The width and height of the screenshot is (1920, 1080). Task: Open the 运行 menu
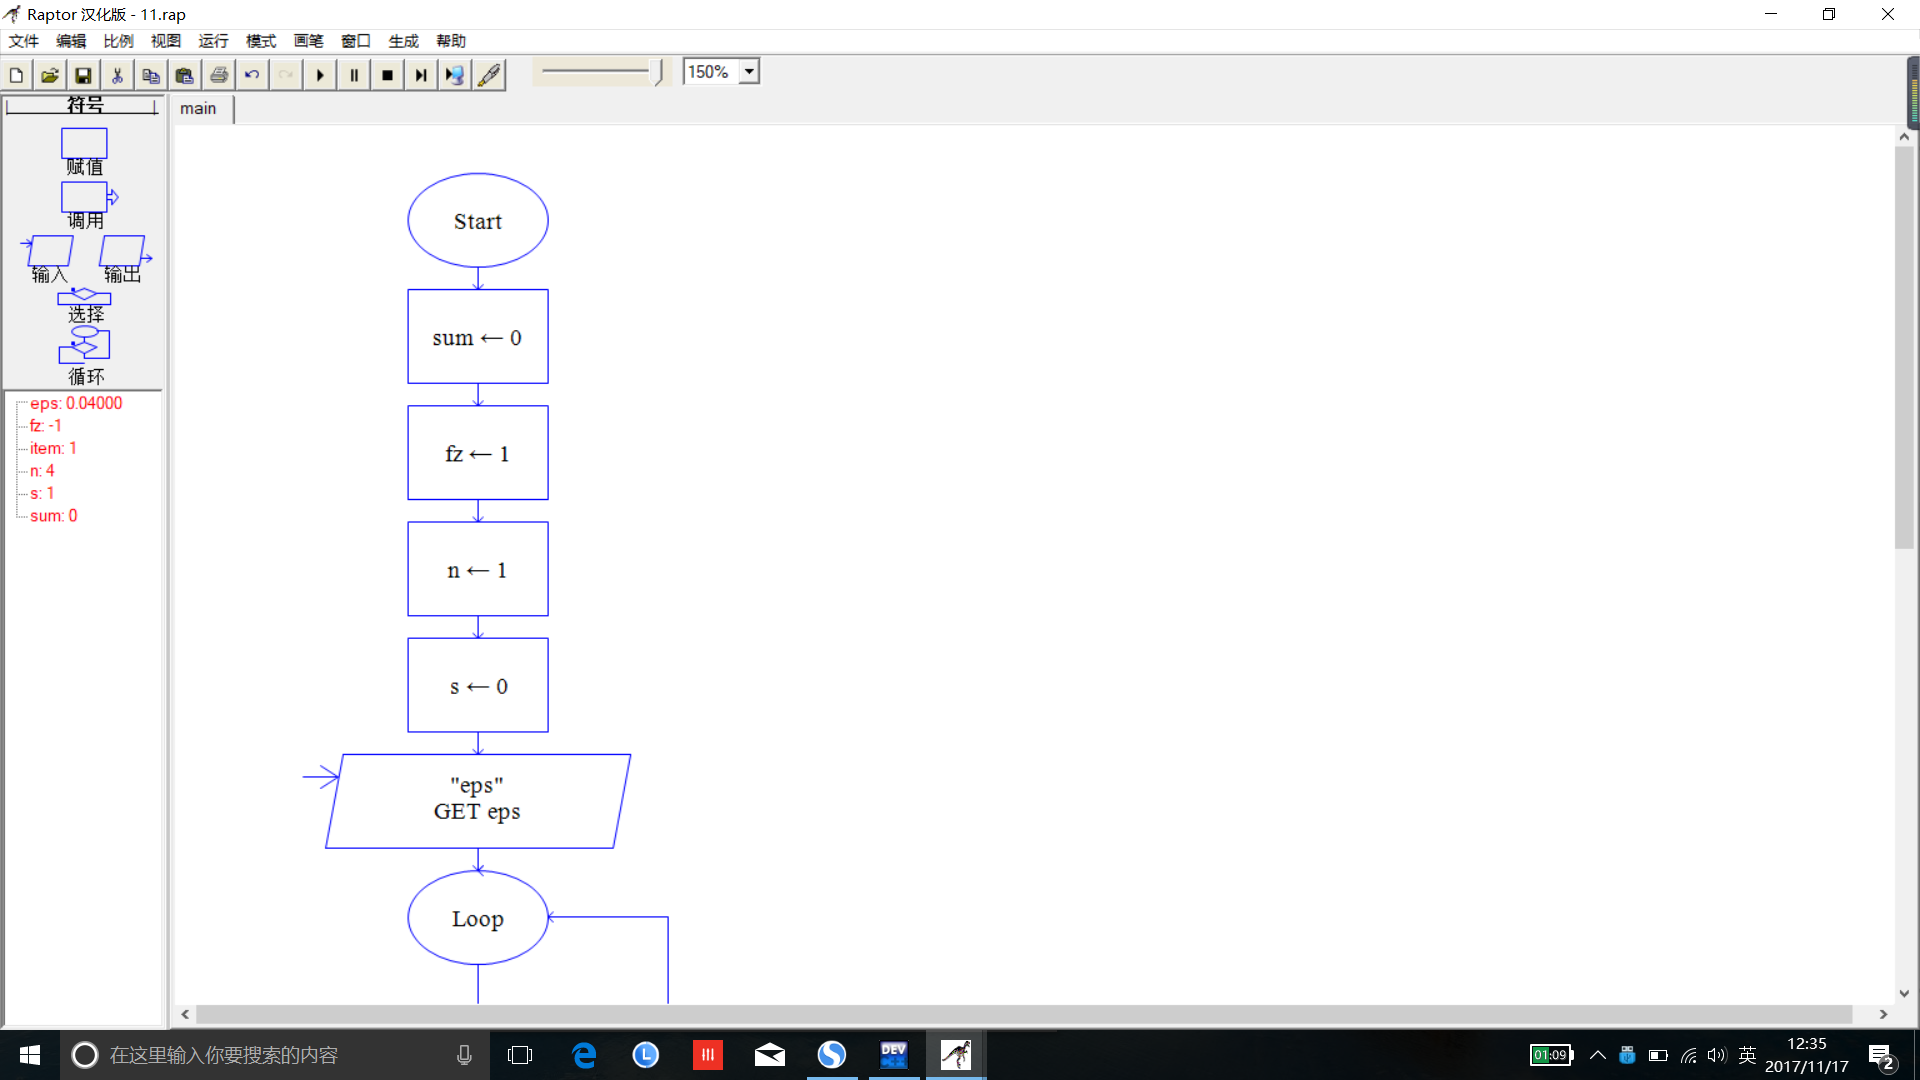(x=214, y=41)
